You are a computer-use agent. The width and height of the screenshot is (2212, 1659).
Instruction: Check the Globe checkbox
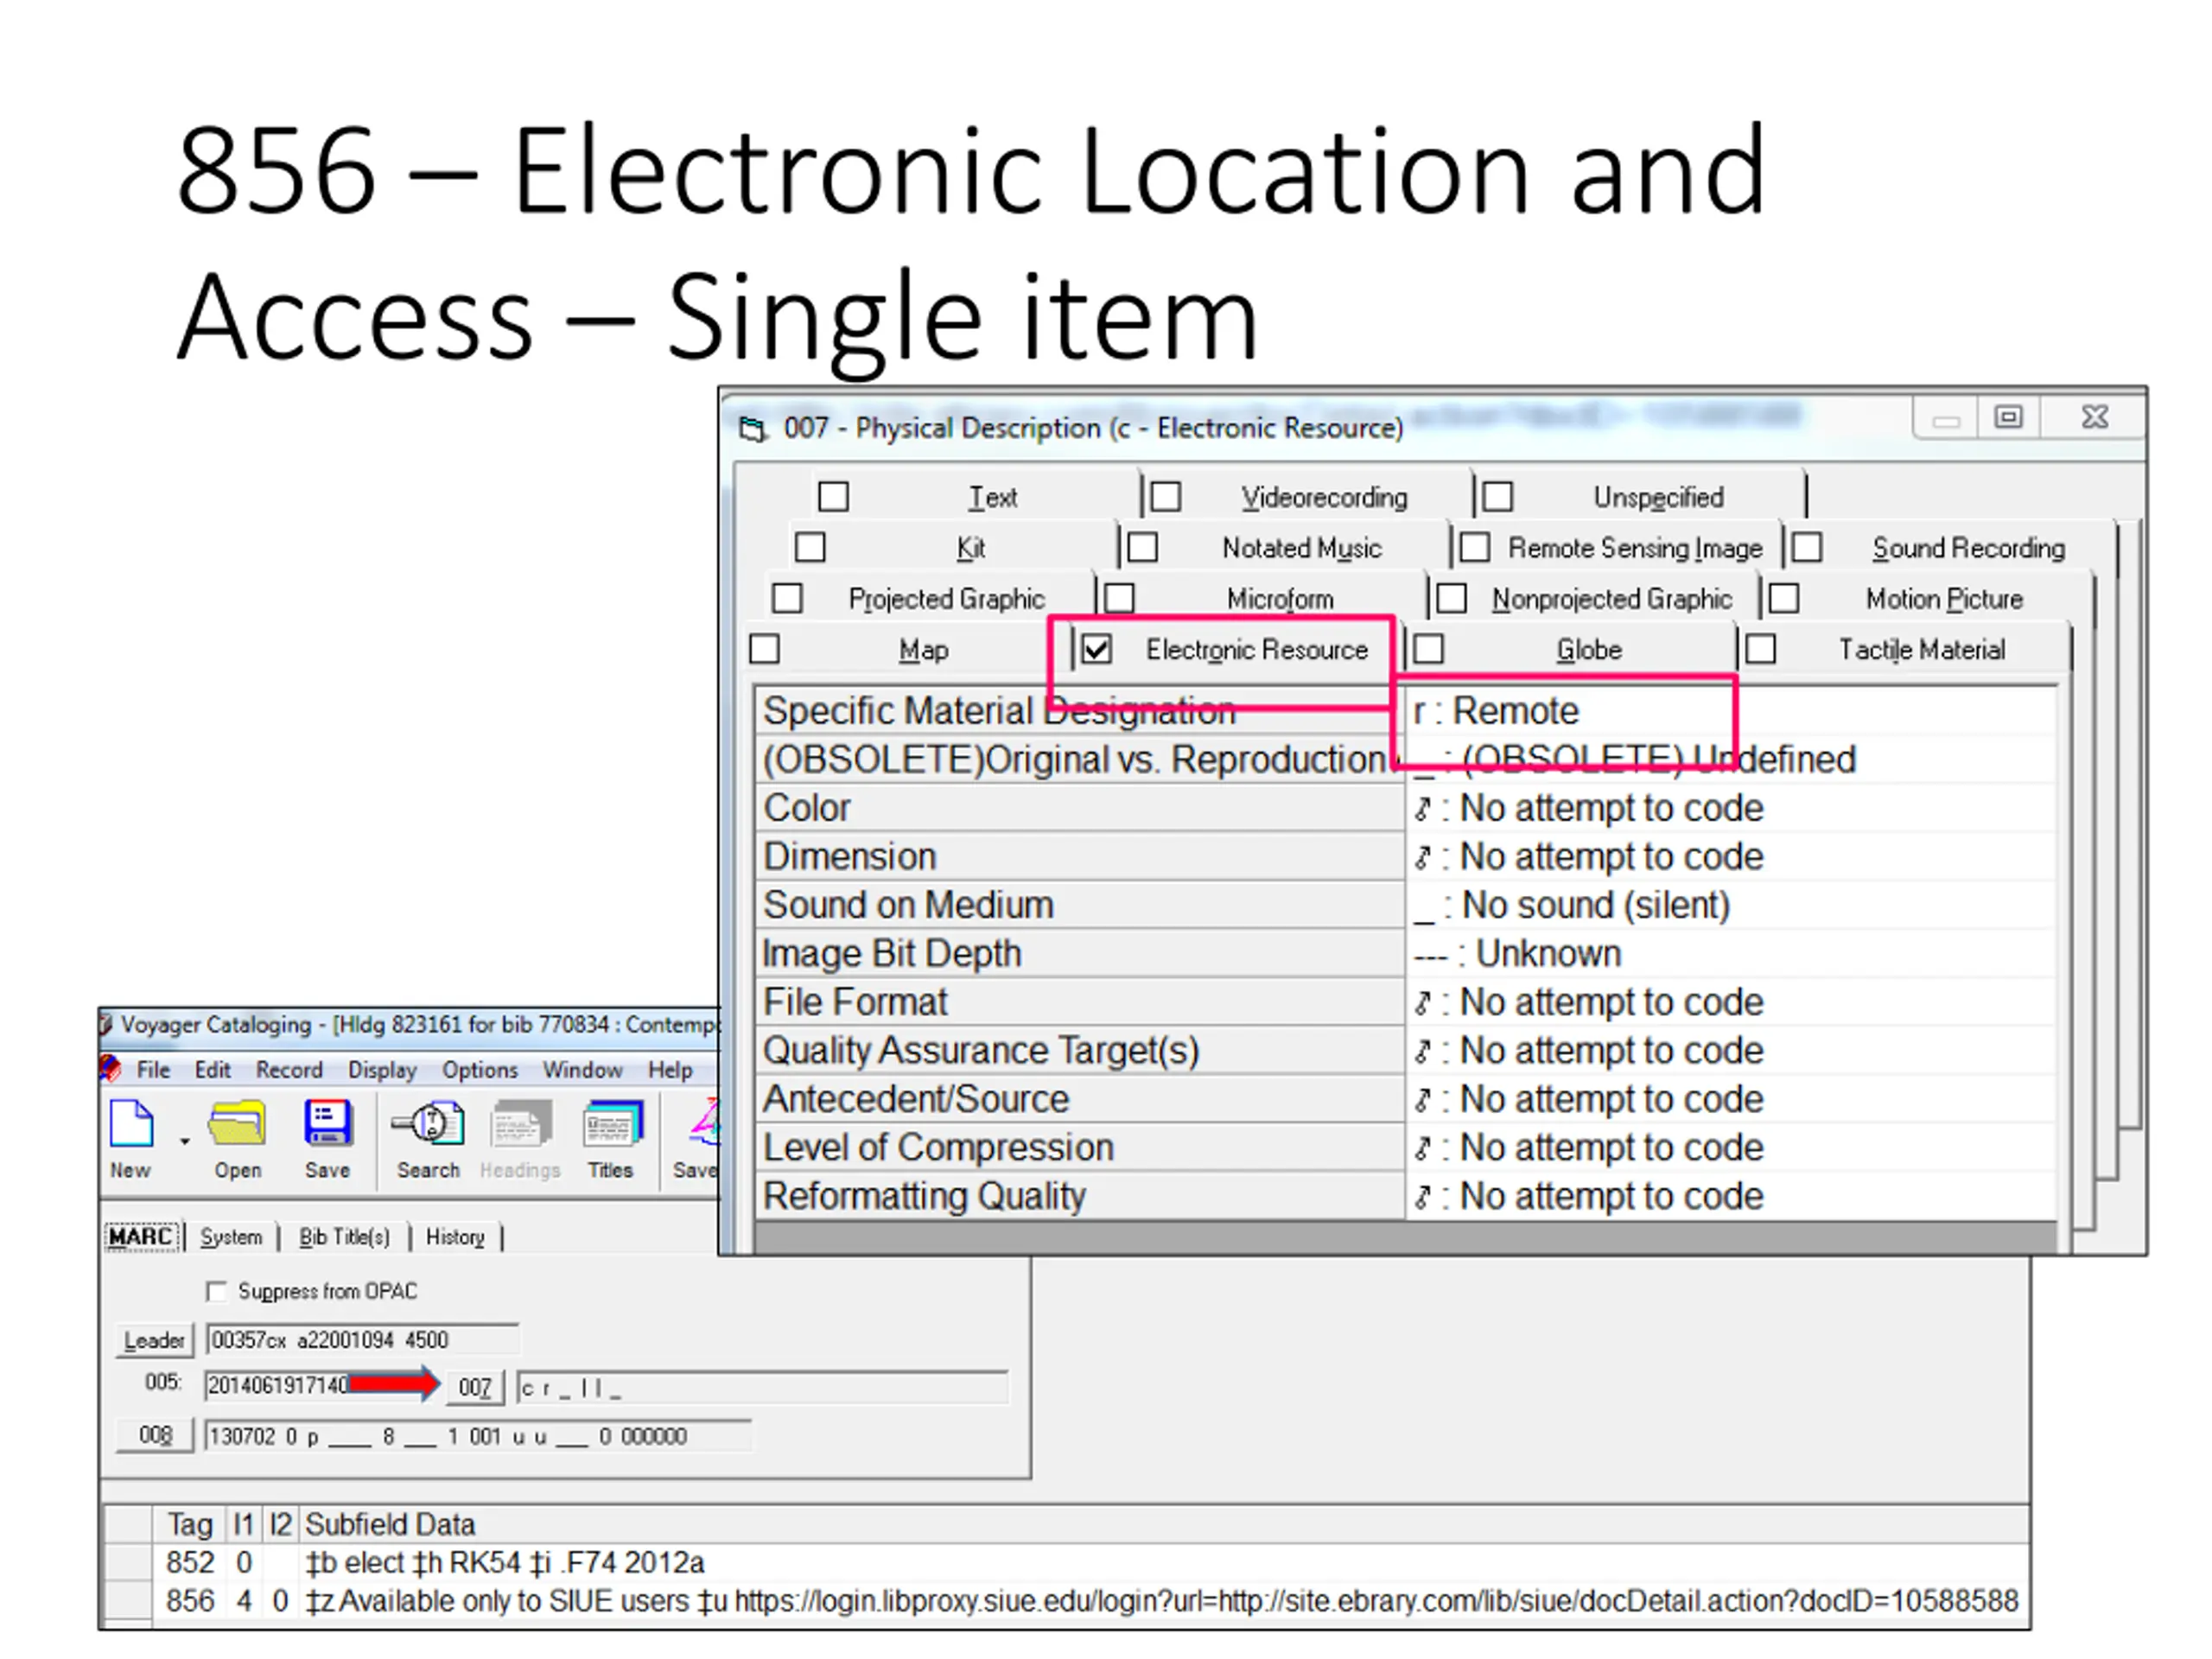point(1428,650)
